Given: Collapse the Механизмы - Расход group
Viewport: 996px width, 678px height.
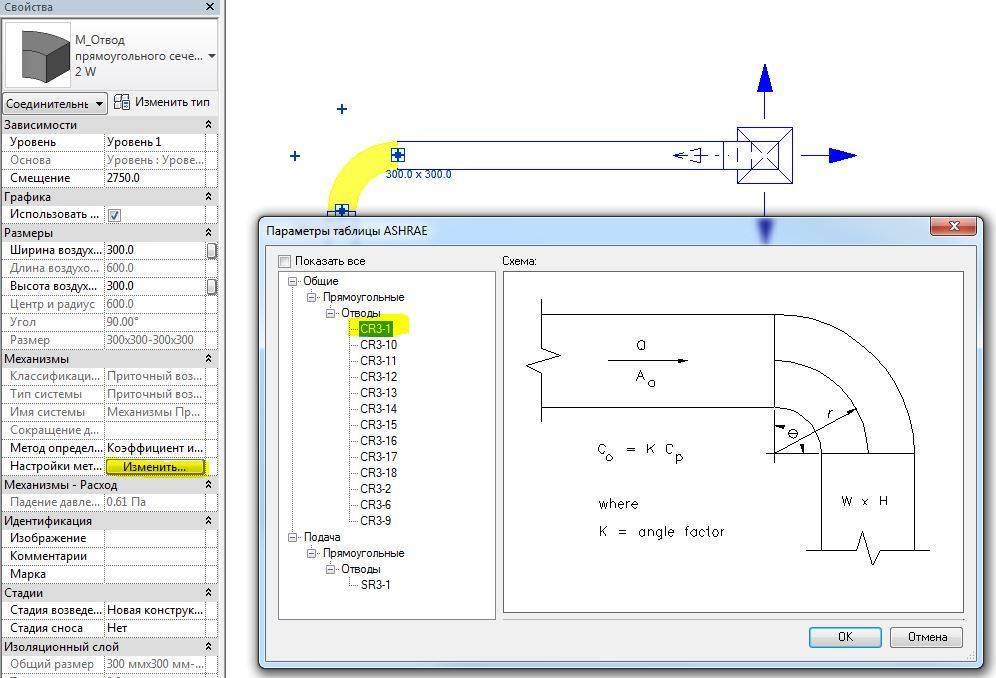Looking at the screenshot, I should (208, 484).
